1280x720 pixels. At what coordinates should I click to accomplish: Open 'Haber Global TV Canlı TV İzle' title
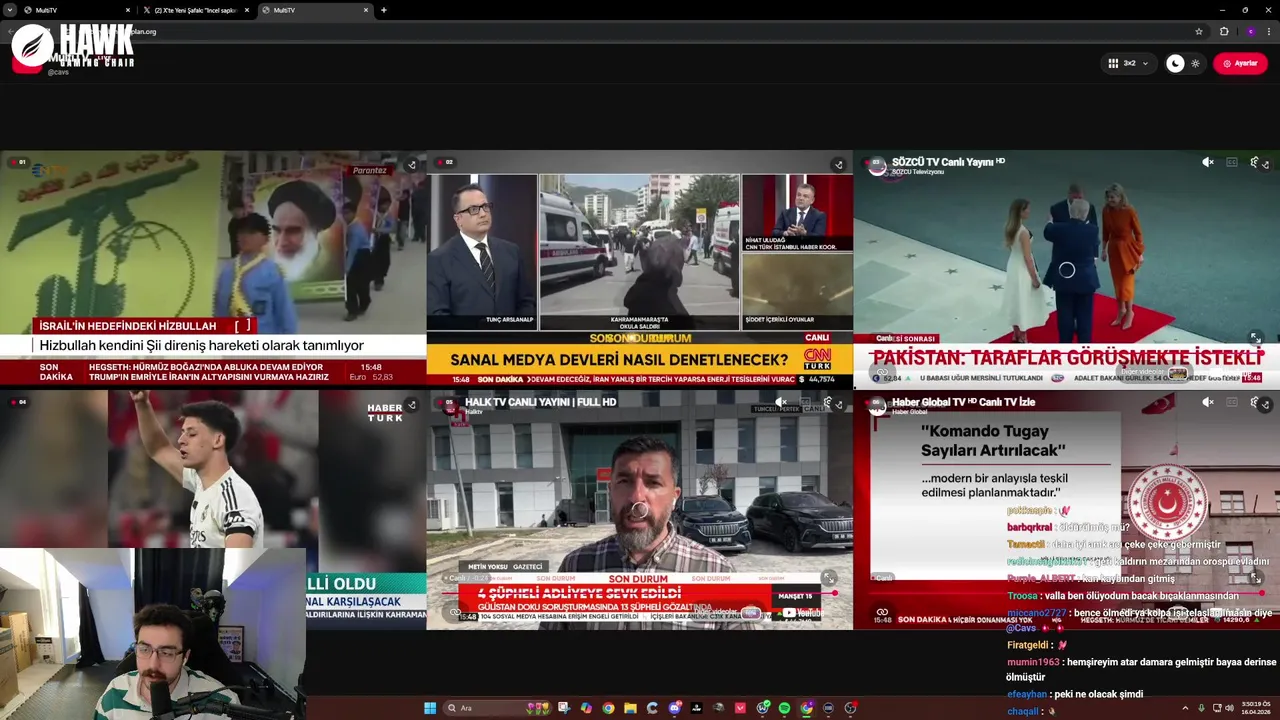963,402
